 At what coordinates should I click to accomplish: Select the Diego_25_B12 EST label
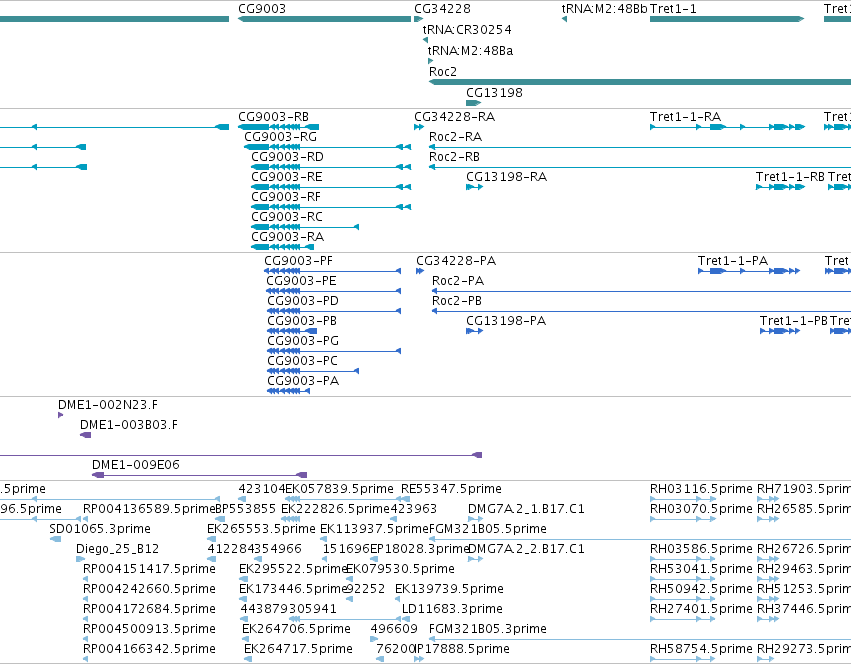[117, 549]
